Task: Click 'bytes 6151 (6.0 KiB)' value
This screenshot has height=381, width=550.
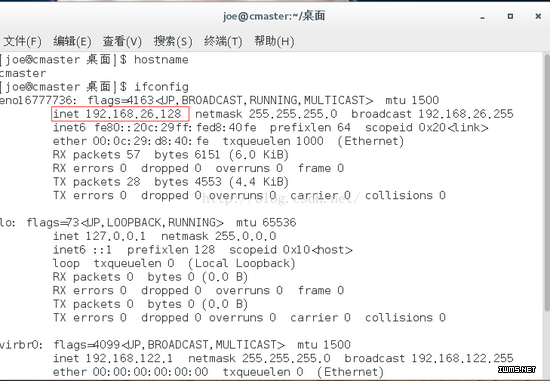Action: tap(221, 155)
